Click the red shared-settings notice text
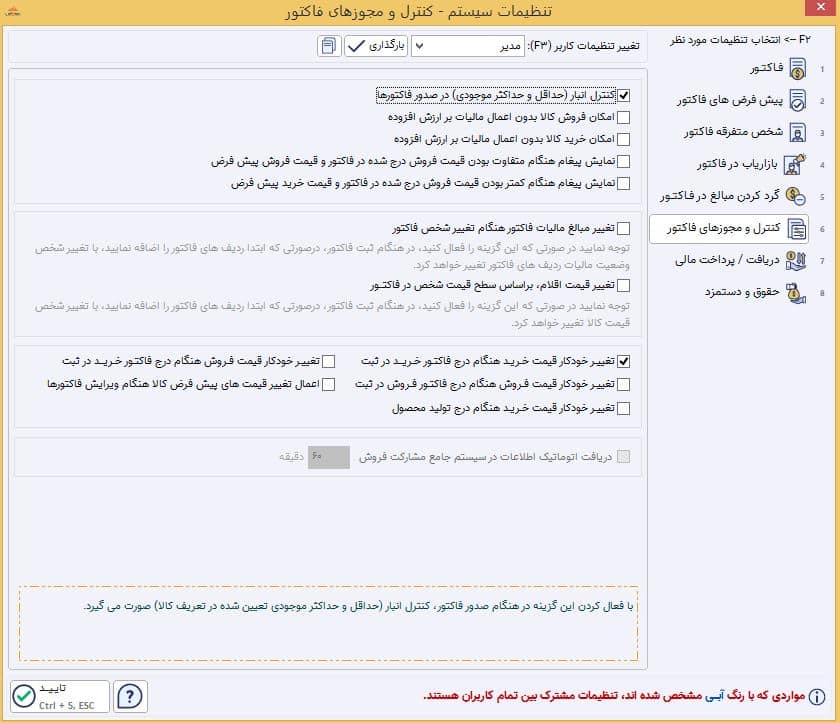 [614, 696]
